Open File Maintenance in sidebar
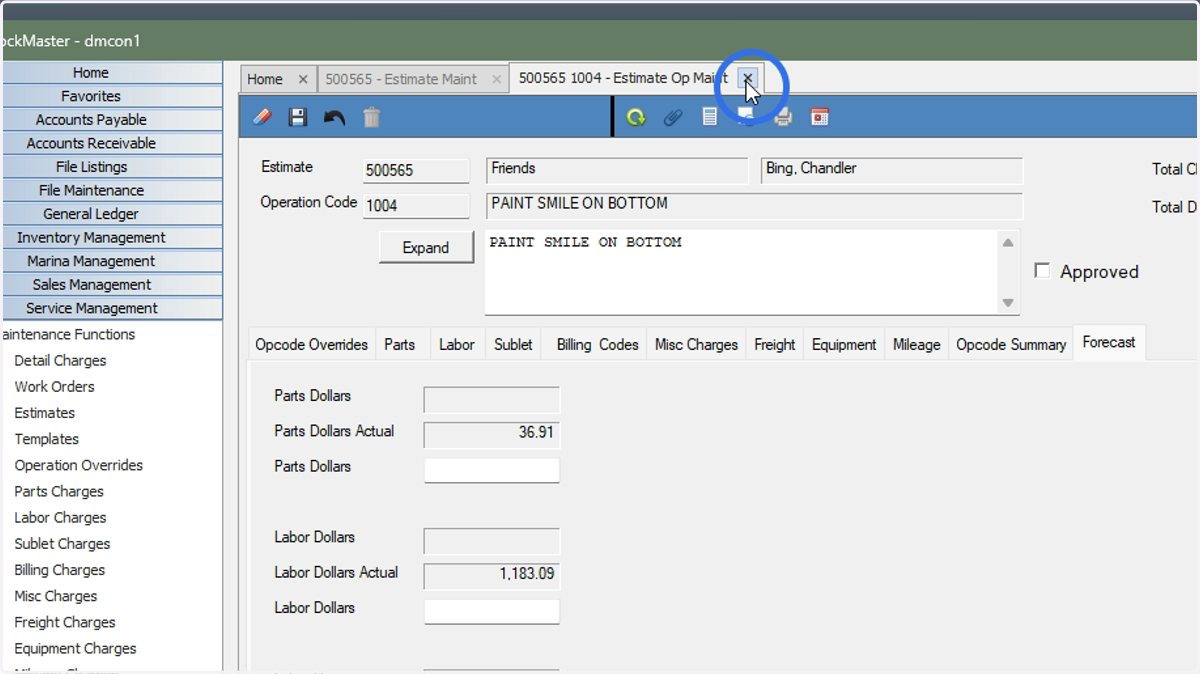Image resolution: width=1200 pixels, height=674 pixels. point(112,190)
